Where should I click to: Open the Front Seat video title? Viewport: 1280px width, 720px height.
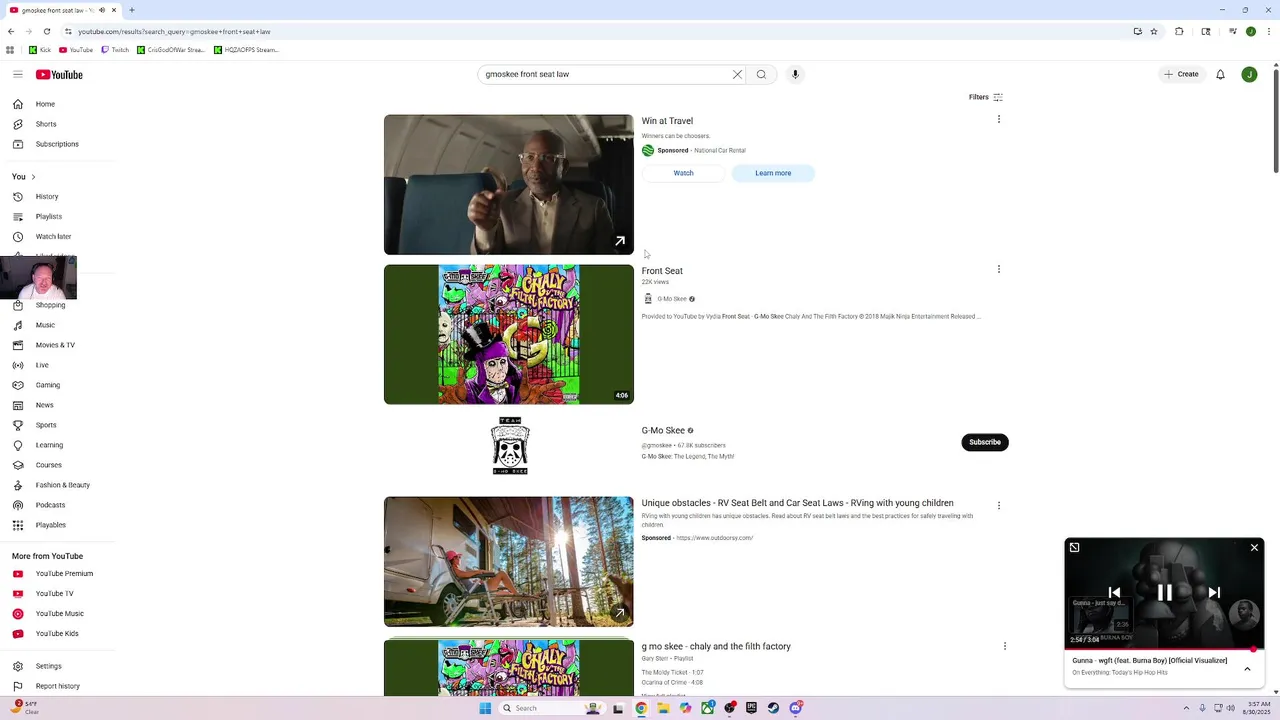pyautogui.click(x=662, y=271)
